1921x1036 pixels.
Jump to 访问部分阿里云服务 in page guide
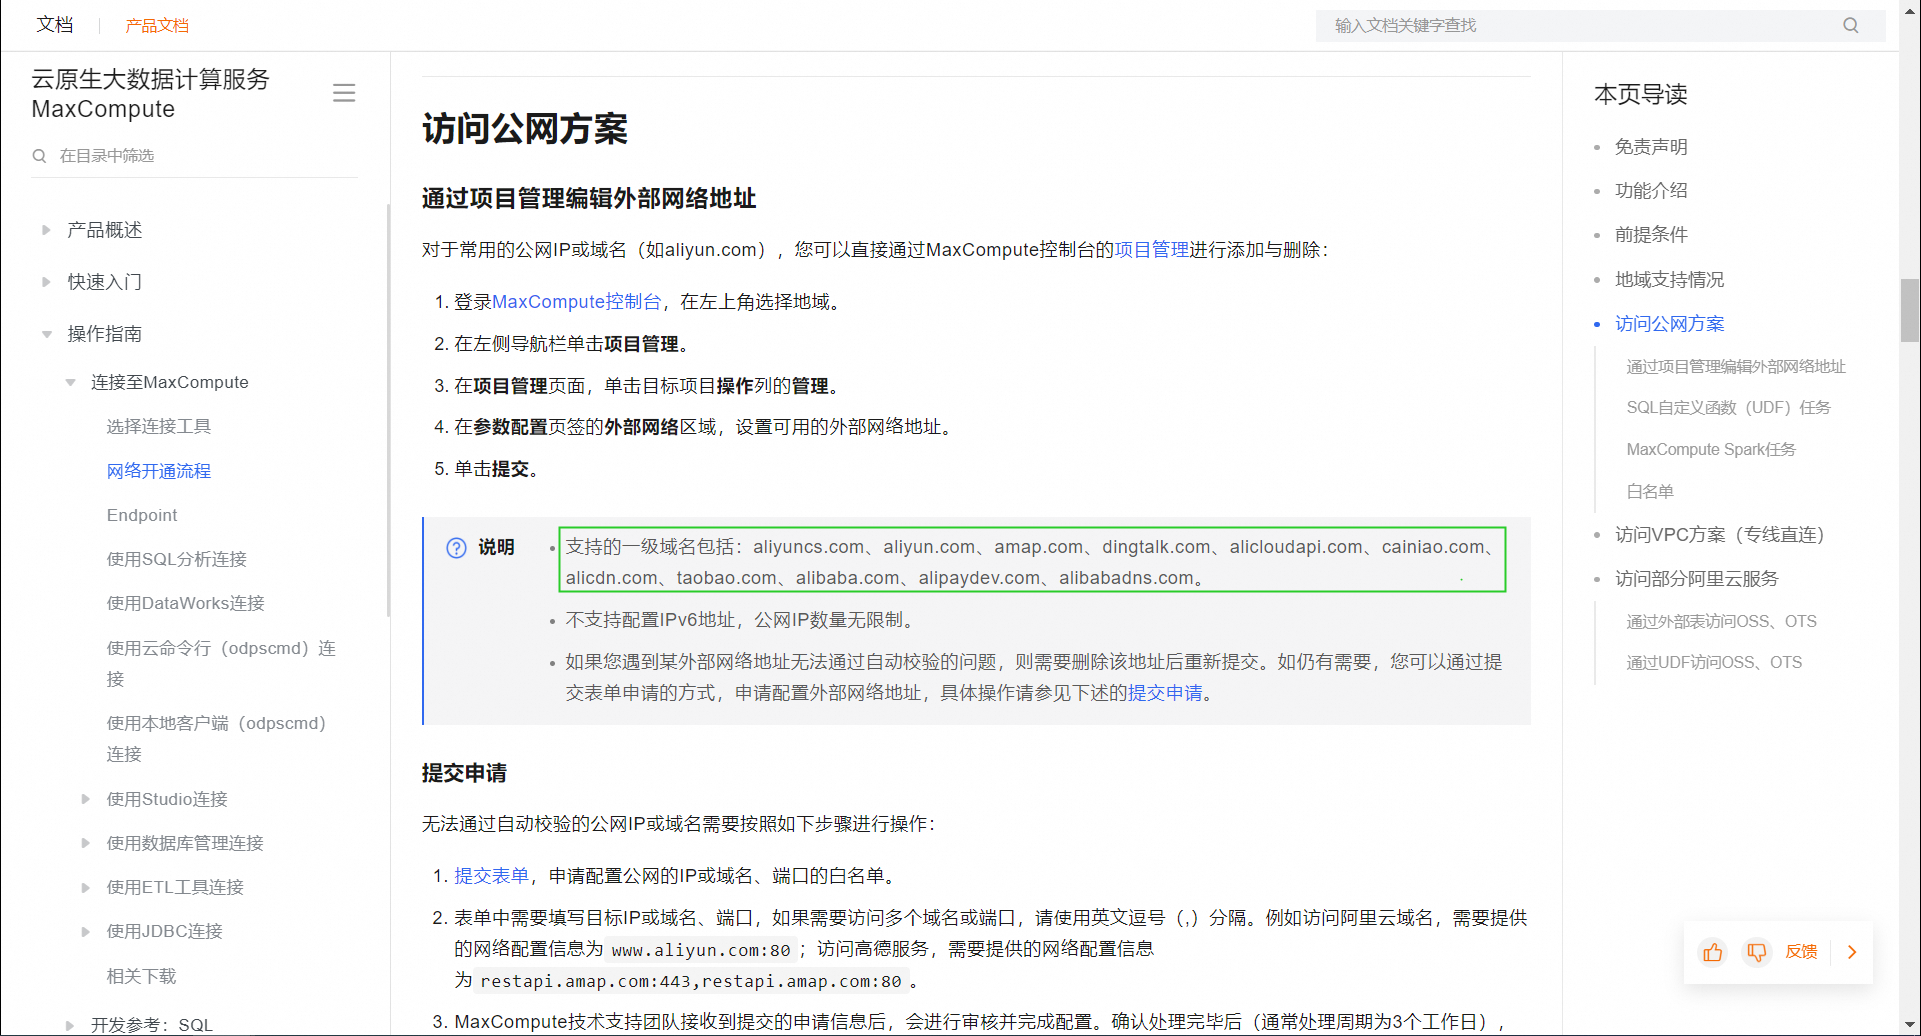(x=1696, y=578)
